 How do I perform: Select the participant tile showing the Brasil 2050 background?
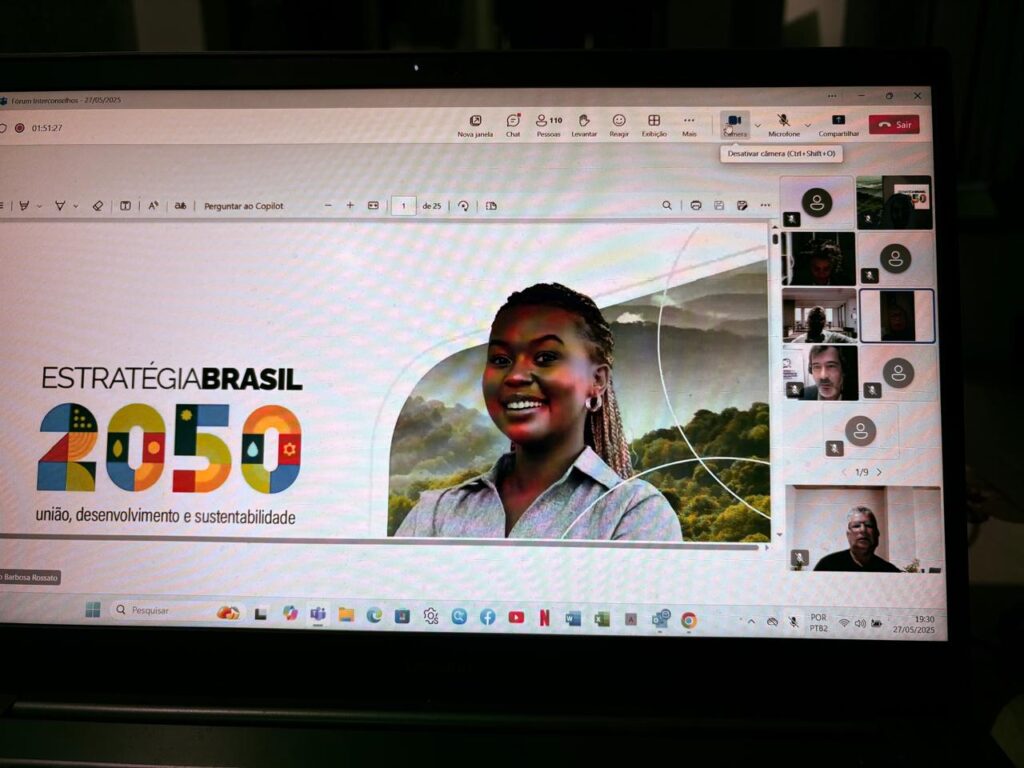coord(894,202)
